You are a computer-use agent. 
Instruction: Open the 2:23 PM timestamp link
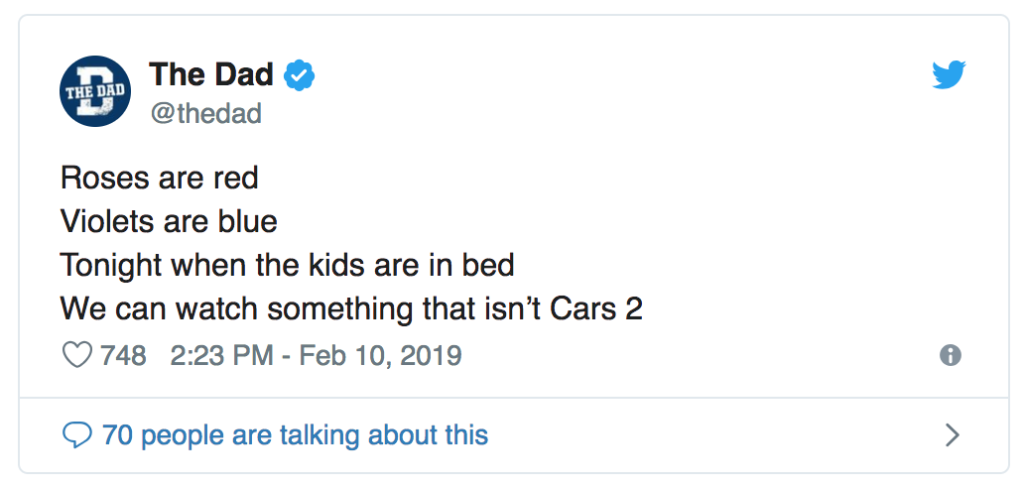click(221, 356)
